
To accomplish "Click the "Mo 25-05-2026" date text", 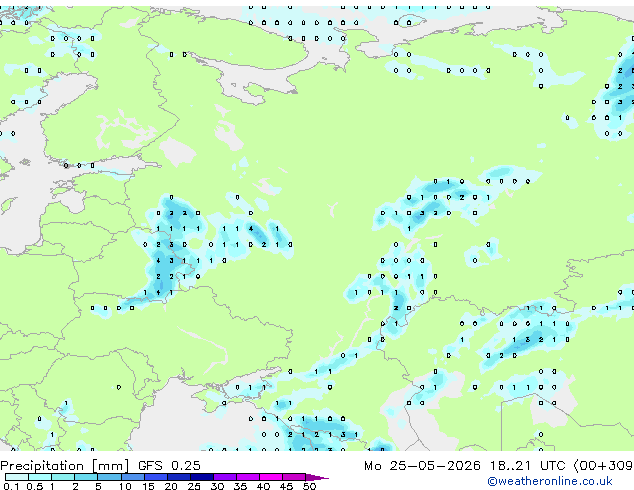I will click(422, 465).
